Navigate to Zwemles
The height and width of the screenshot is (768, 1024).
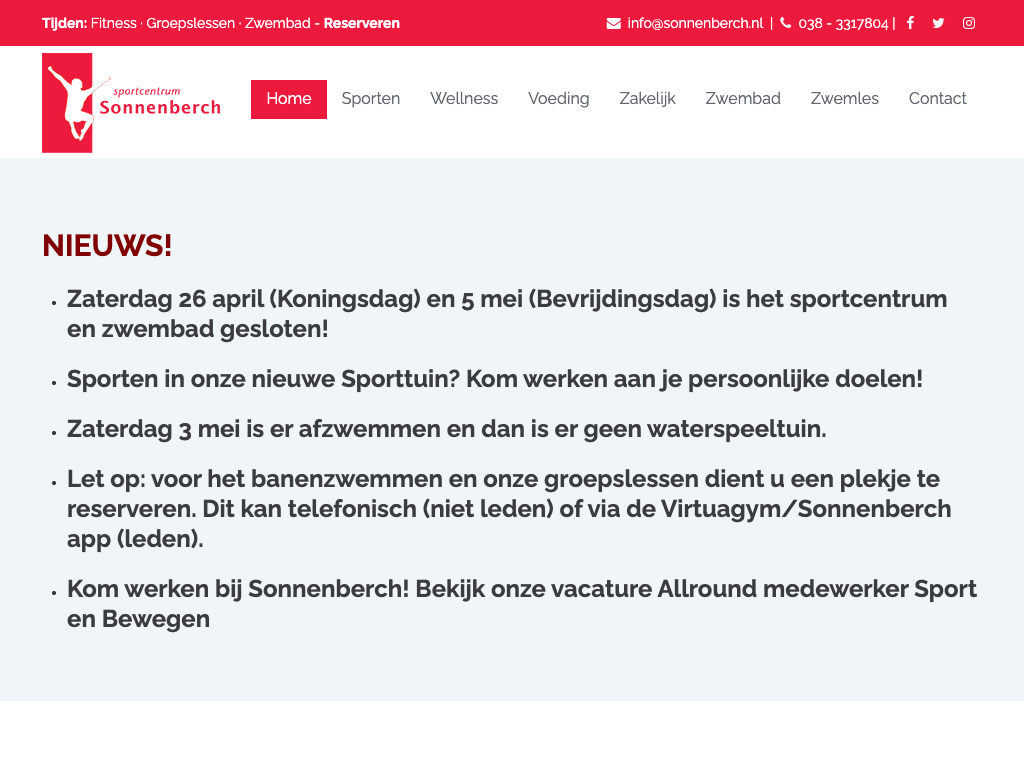click(845, 99)
